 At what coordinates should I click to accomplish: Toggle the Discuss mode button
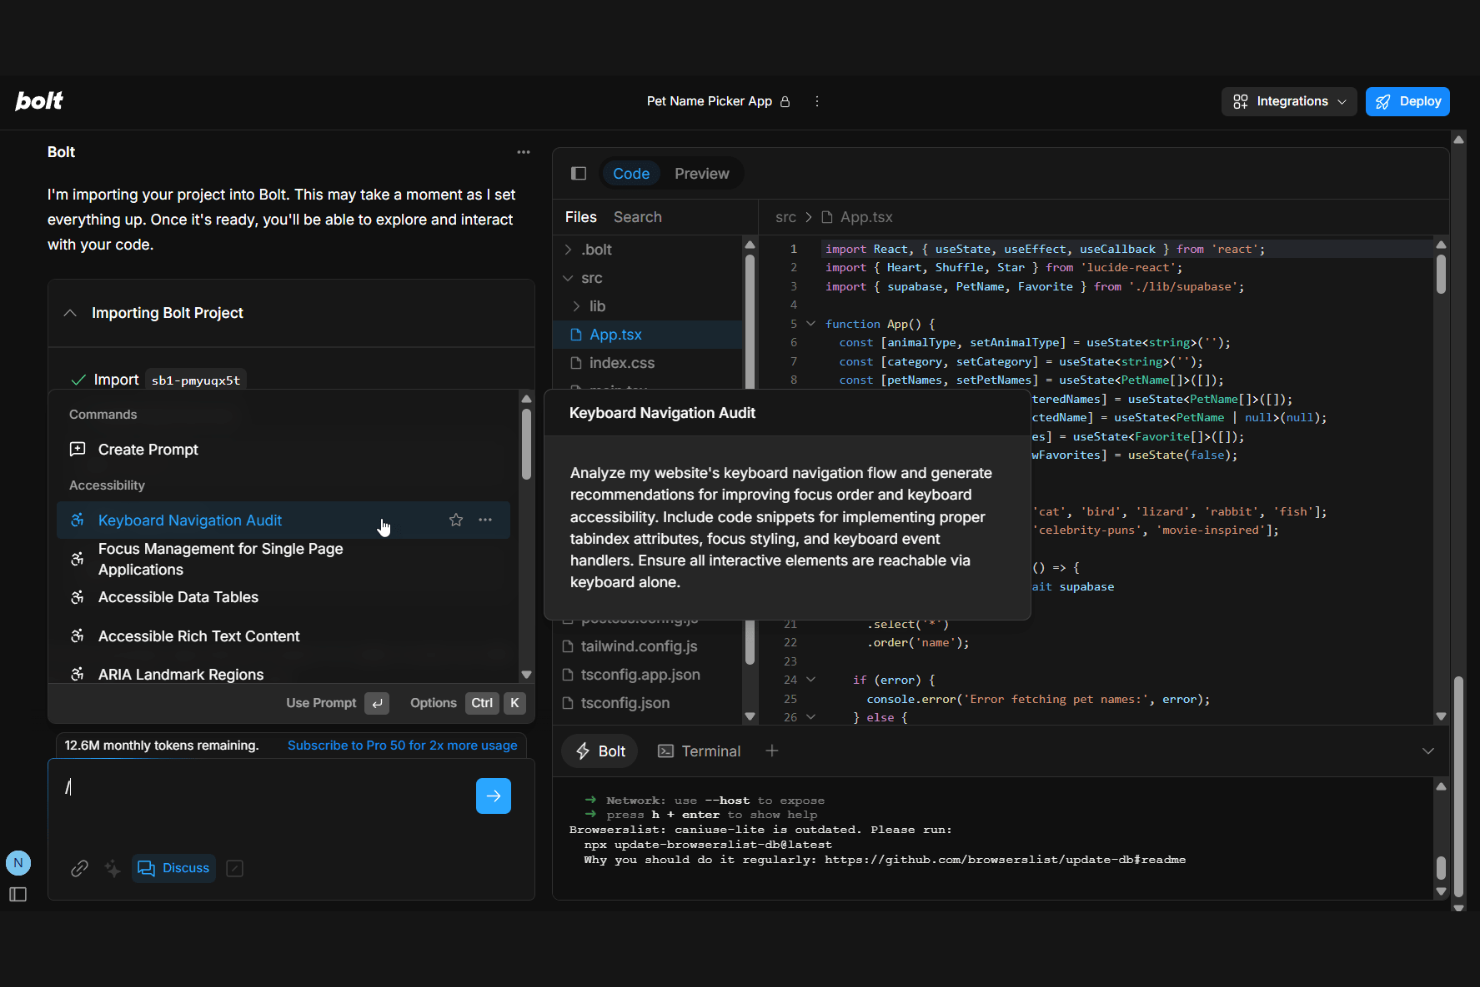174,868
